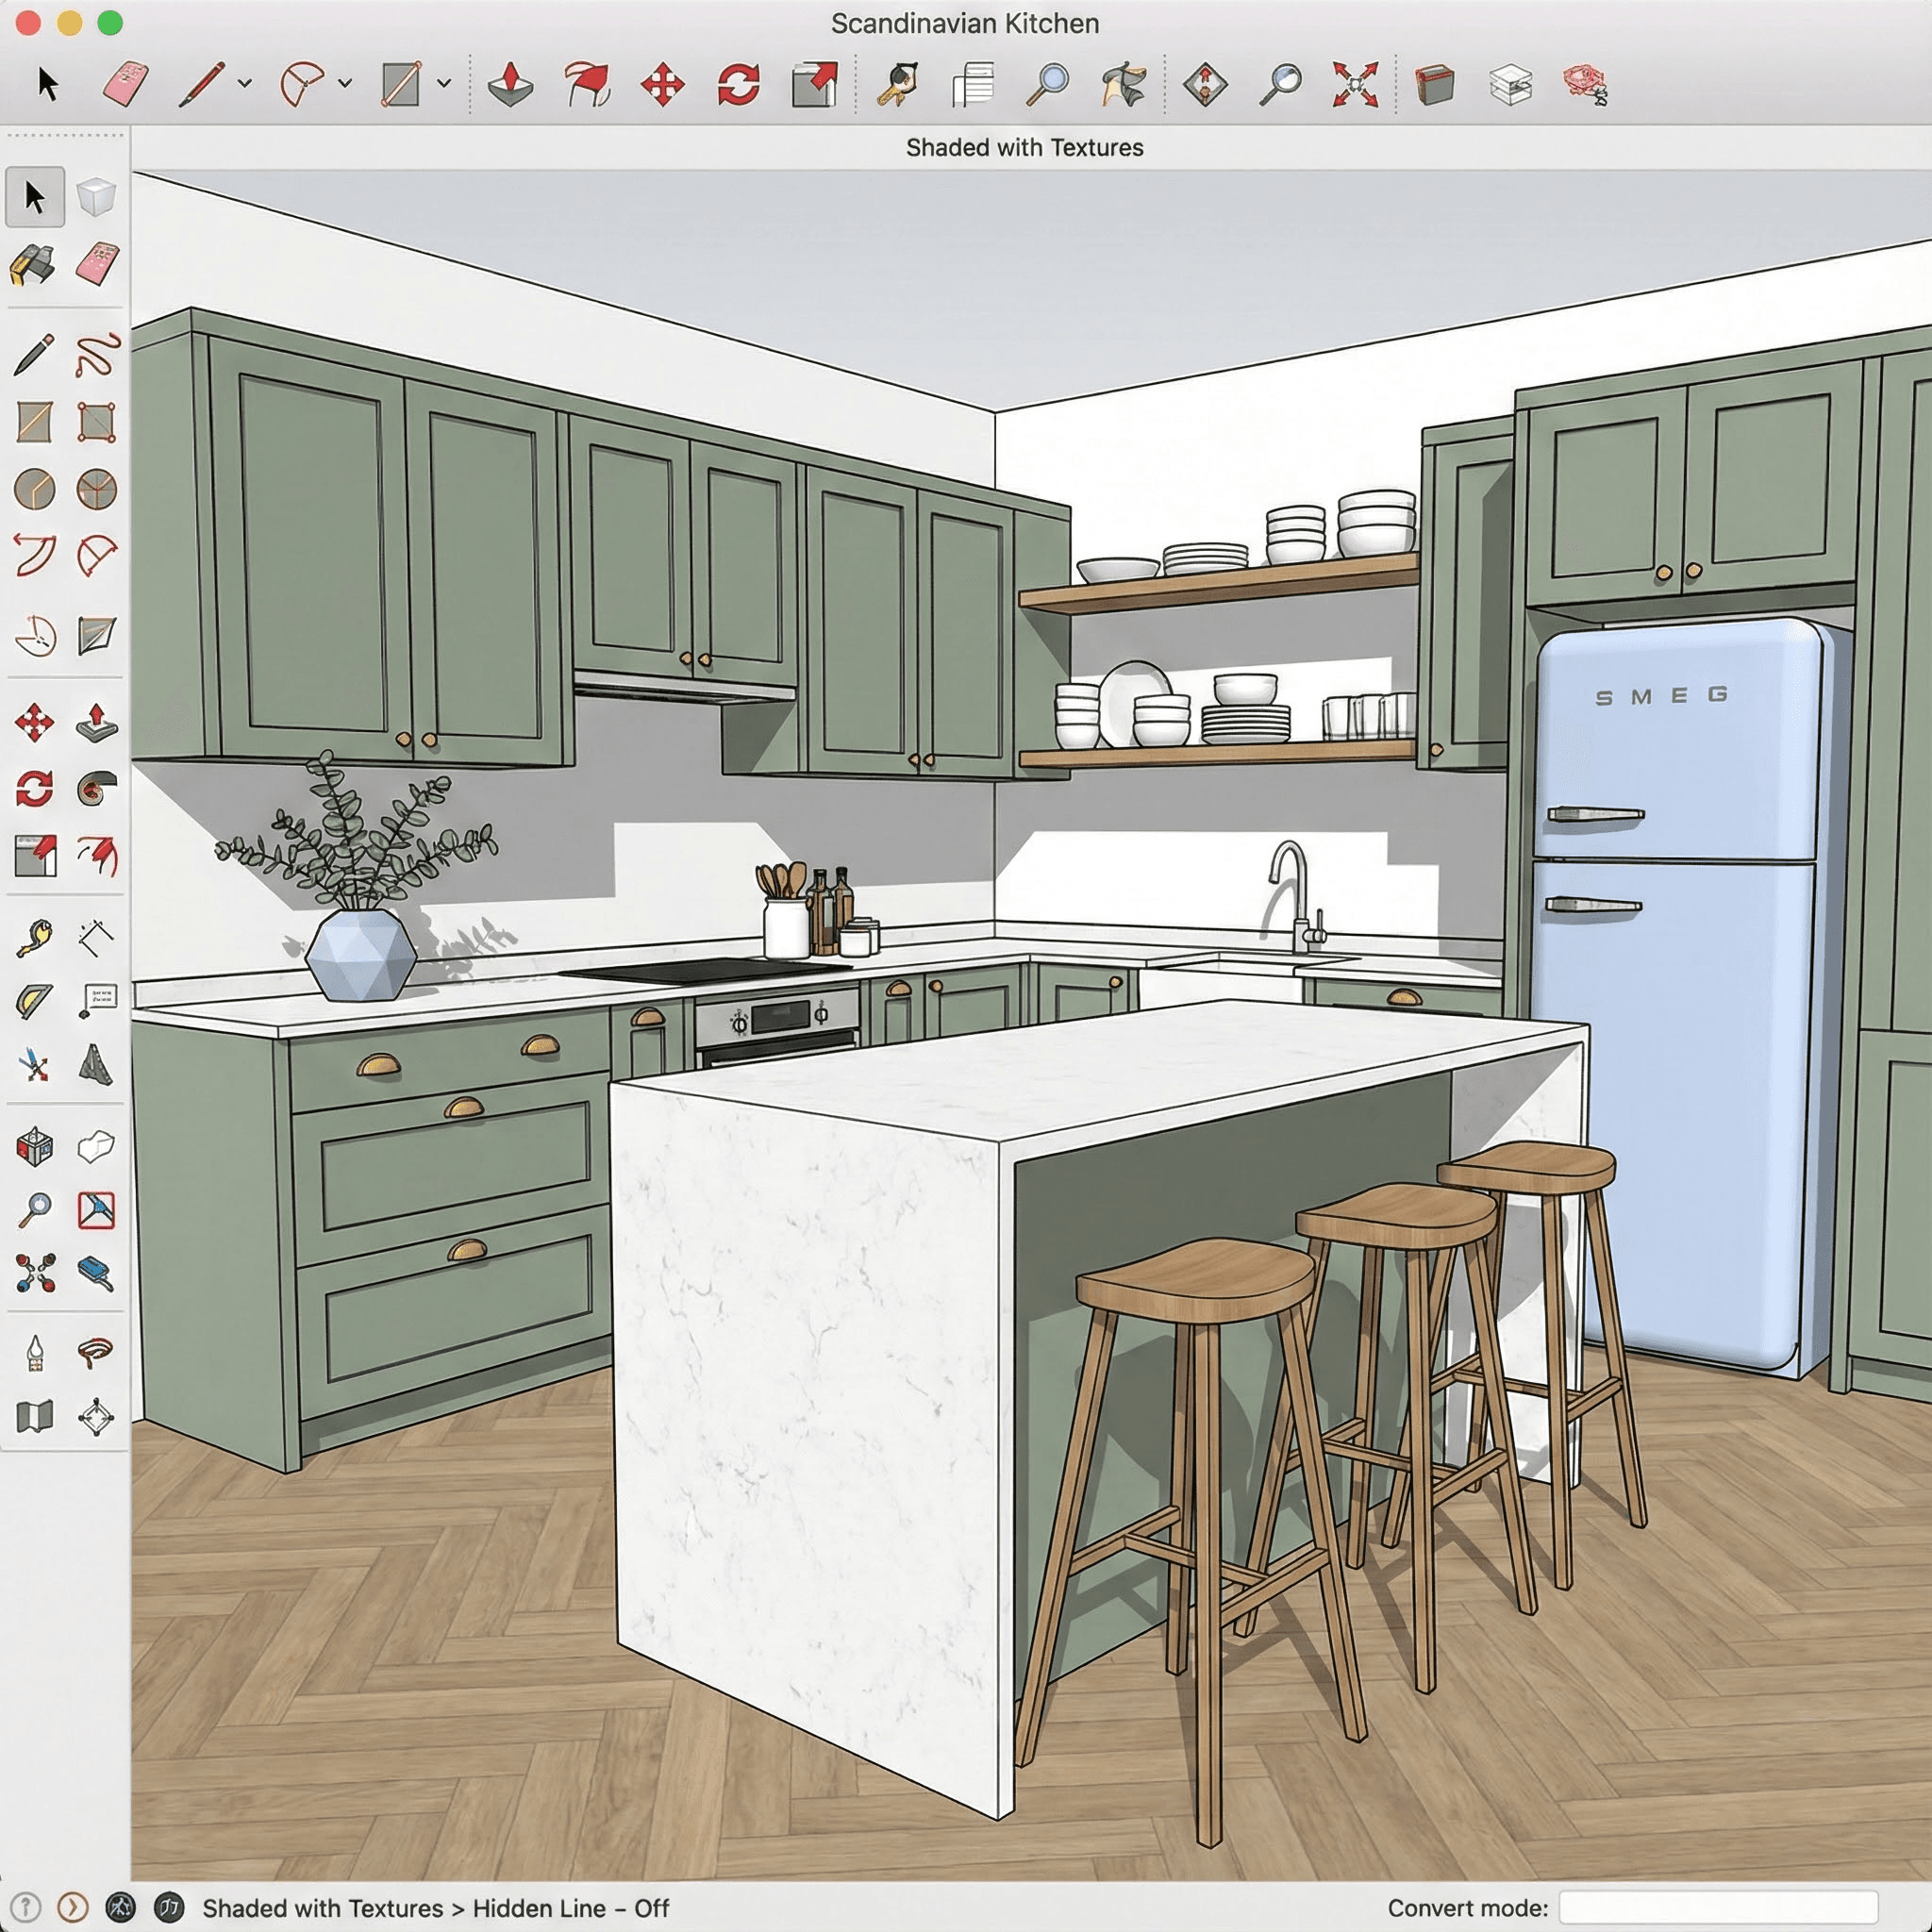This screenshot has width=1932, height=1932.
Task: Open the 3D Warehouse toolbar button
Action: click(x=1434, y=84)
